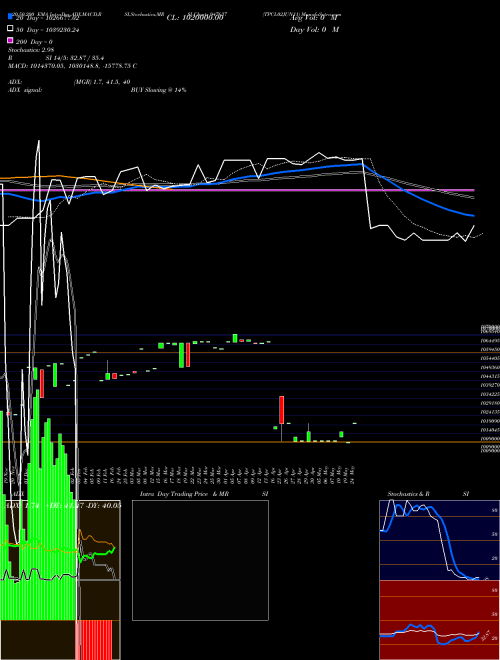Screen dimensions: 500x660
Task: Click the CL closing price value
Action: pos(194,18)
